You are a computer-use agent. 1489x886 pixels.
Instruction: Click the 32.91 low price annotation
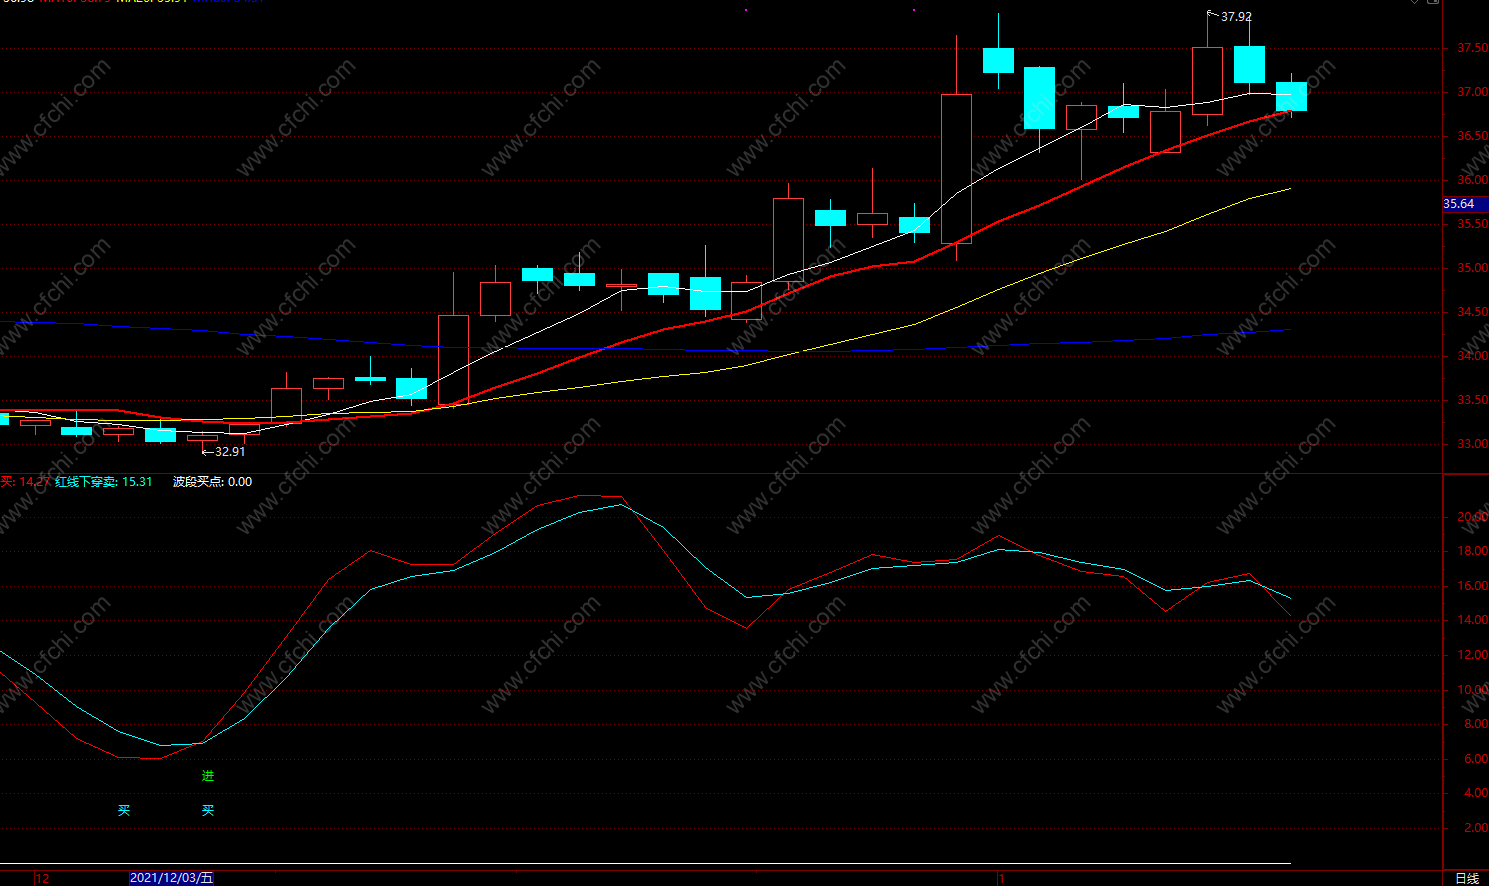(230, 452)
